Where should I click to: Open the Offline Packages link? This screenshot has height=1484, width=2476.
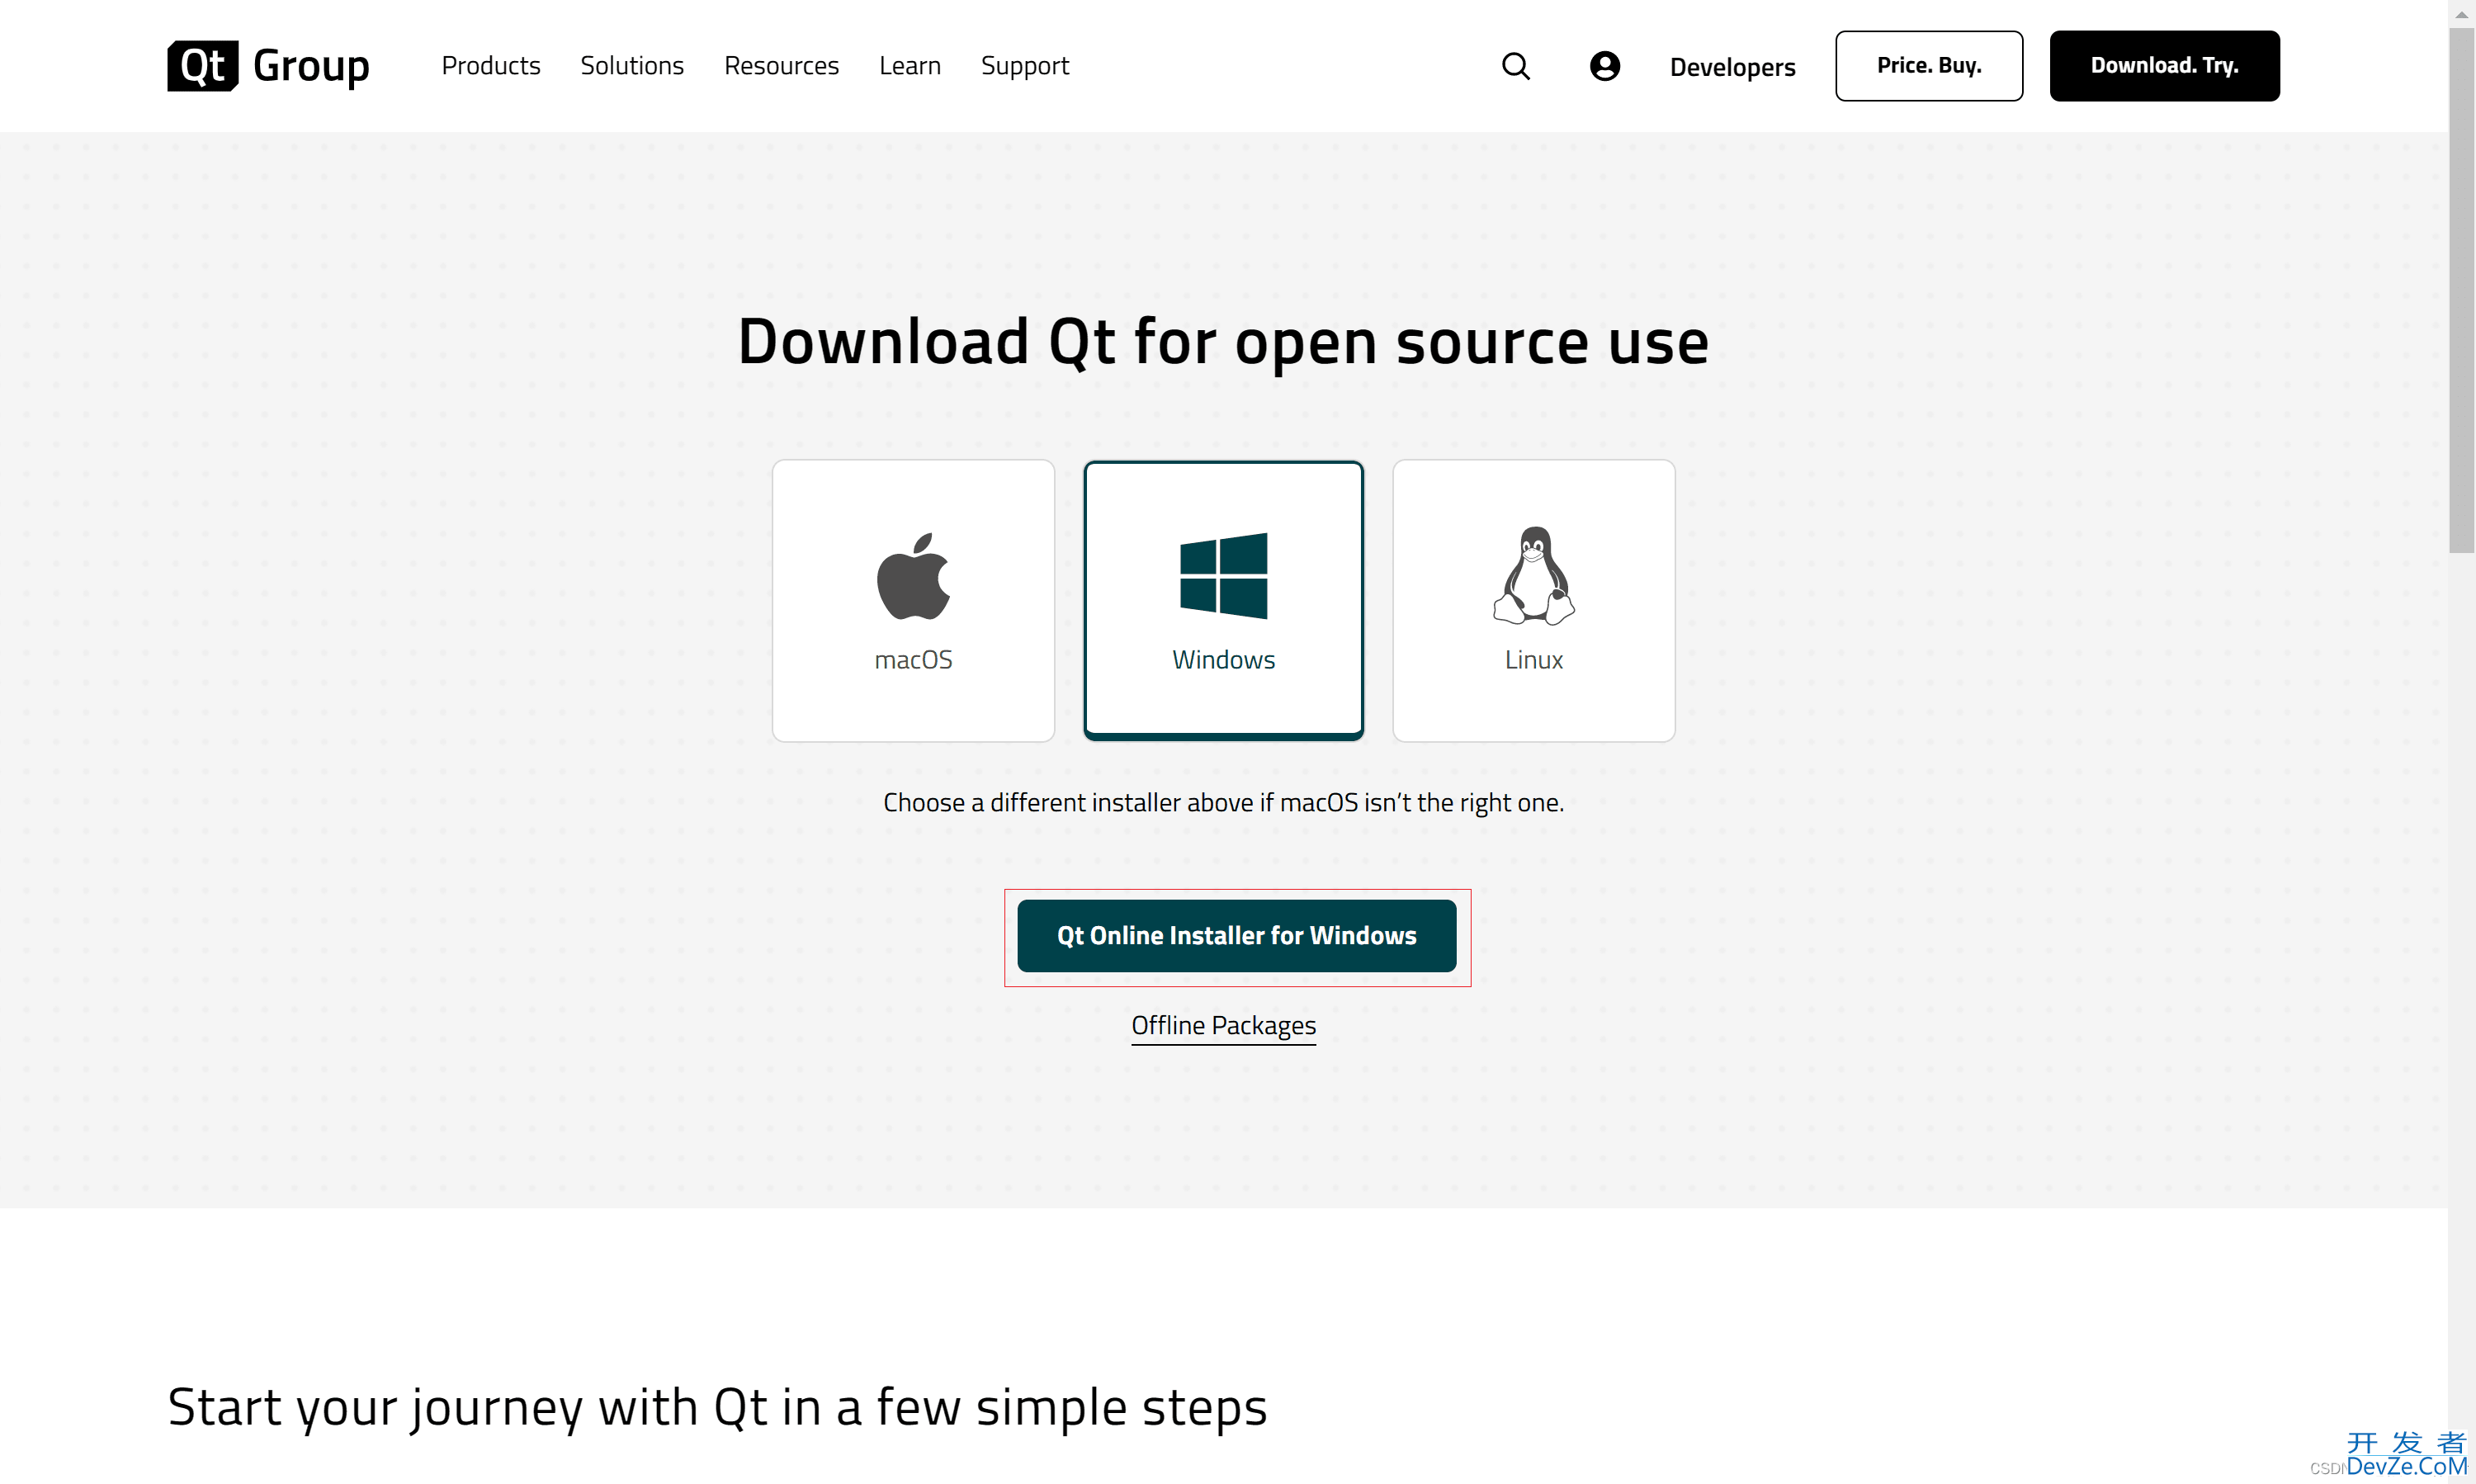(1224, 1024)
